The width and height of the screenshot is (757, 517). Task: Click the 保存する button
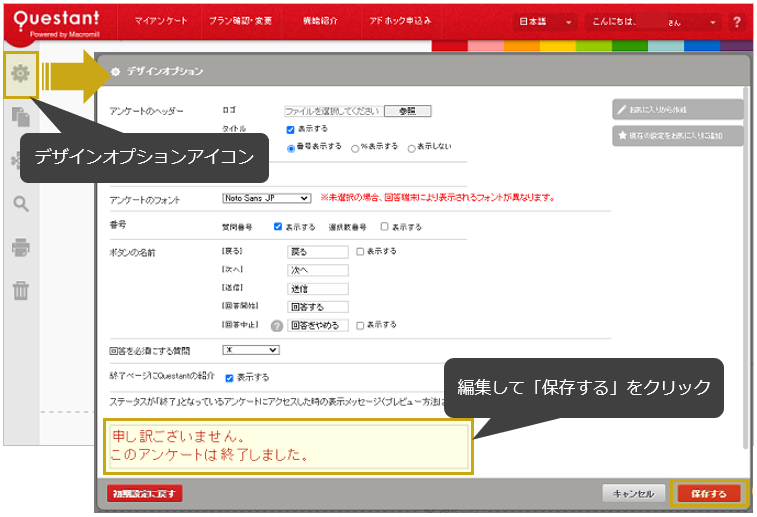[x=709, y=493]
